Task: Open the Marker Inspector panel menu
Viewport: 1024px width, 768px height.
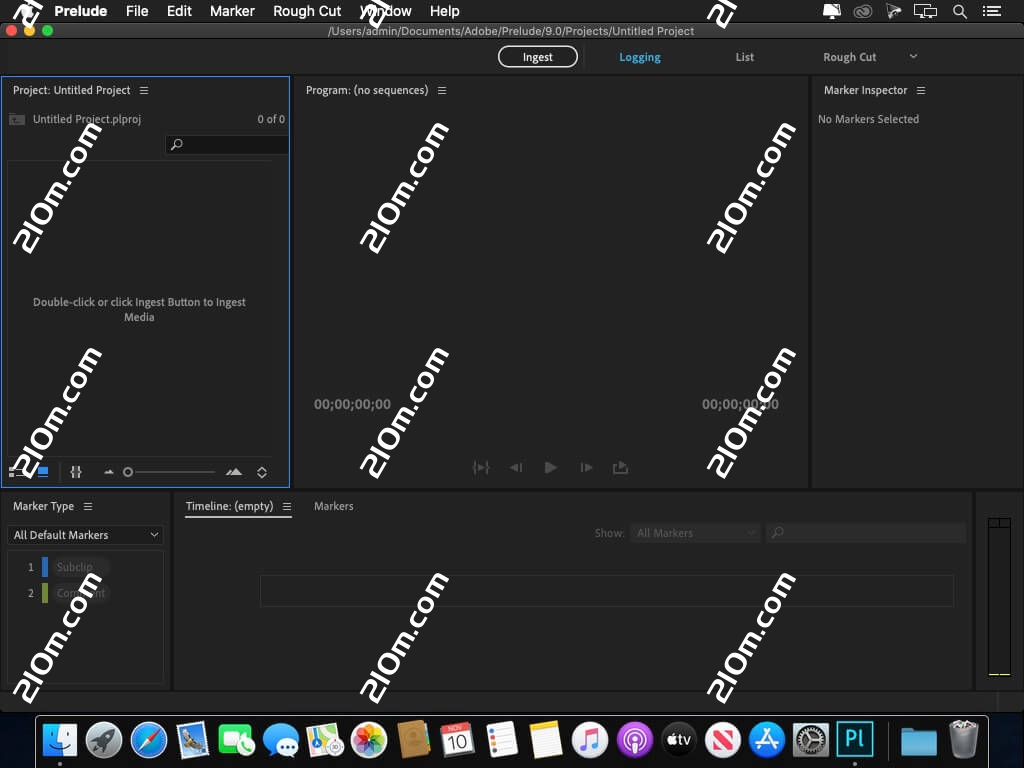Action: point(921,90)
